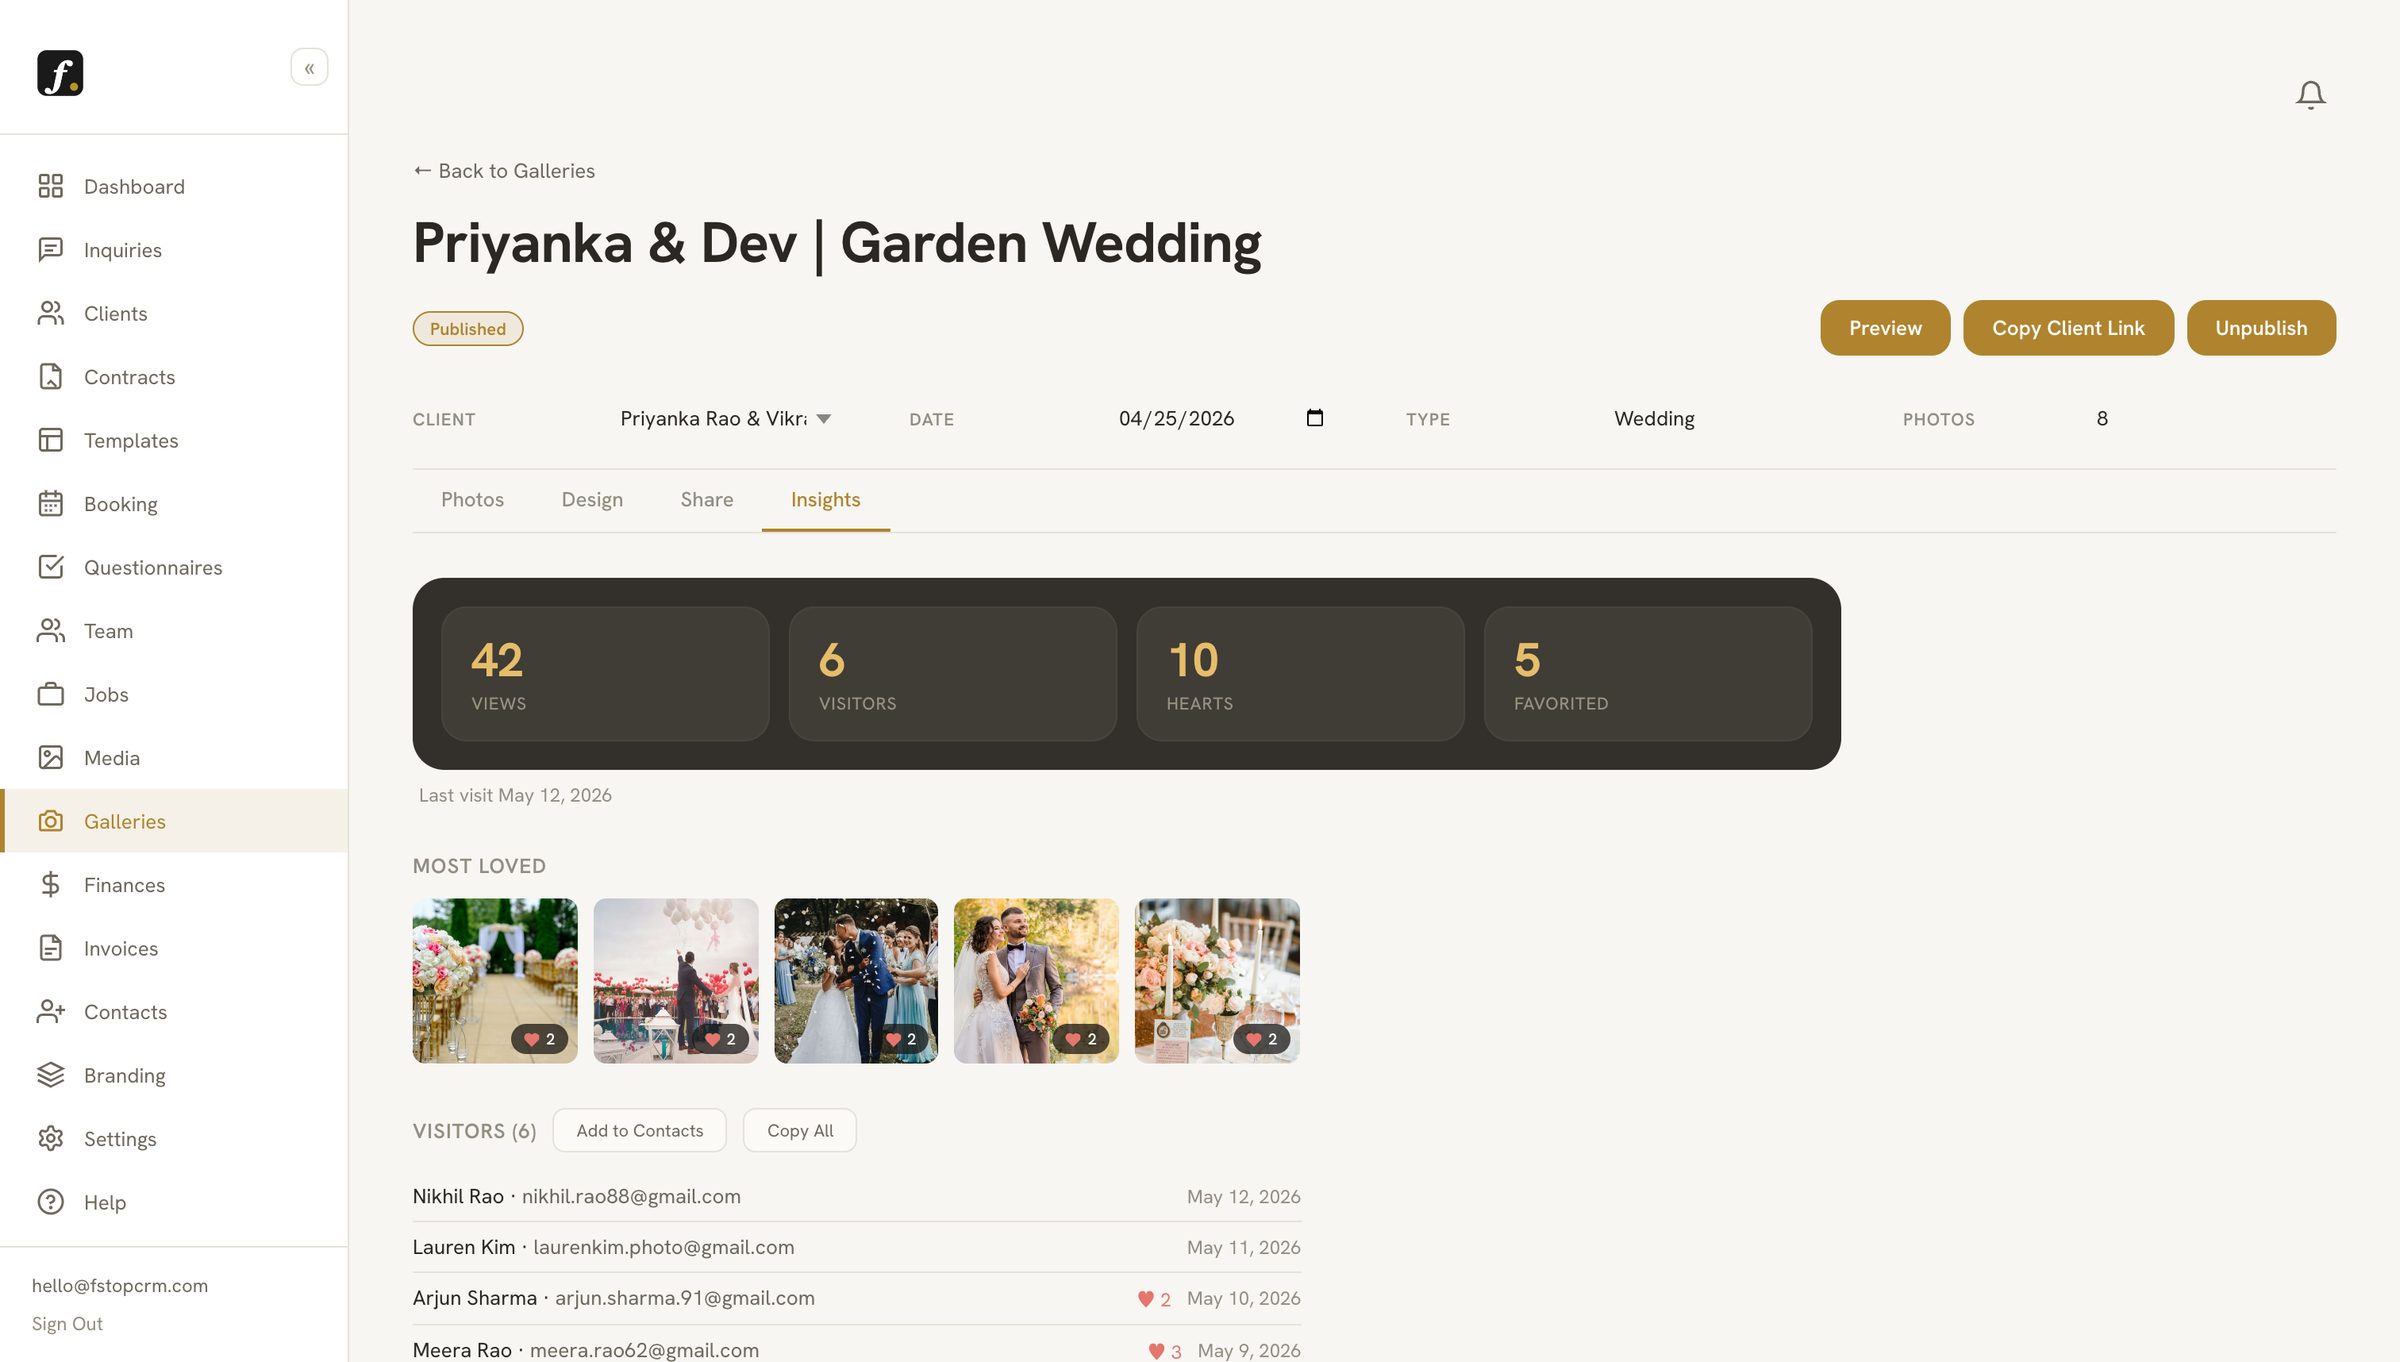Collapse the sidebar with the double-chevron button
2400x1362 pixels.
tap(309, 68)
